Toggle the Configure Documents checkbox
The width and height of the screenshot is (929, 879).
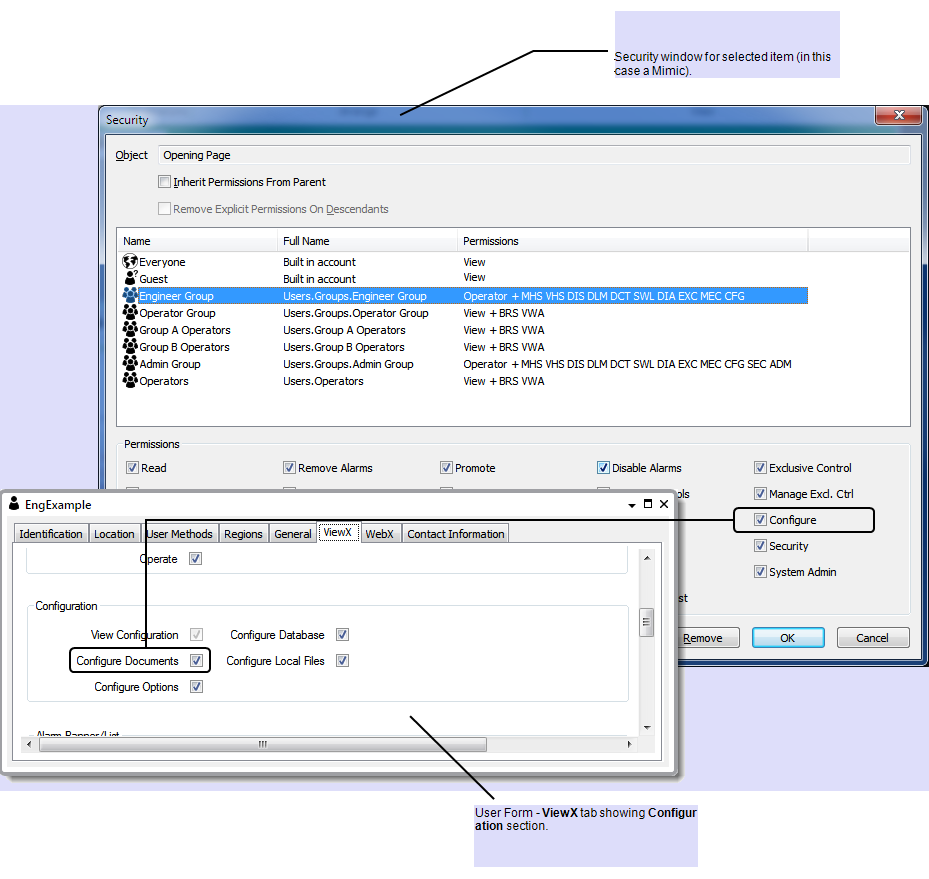click(x=197, y=661)
